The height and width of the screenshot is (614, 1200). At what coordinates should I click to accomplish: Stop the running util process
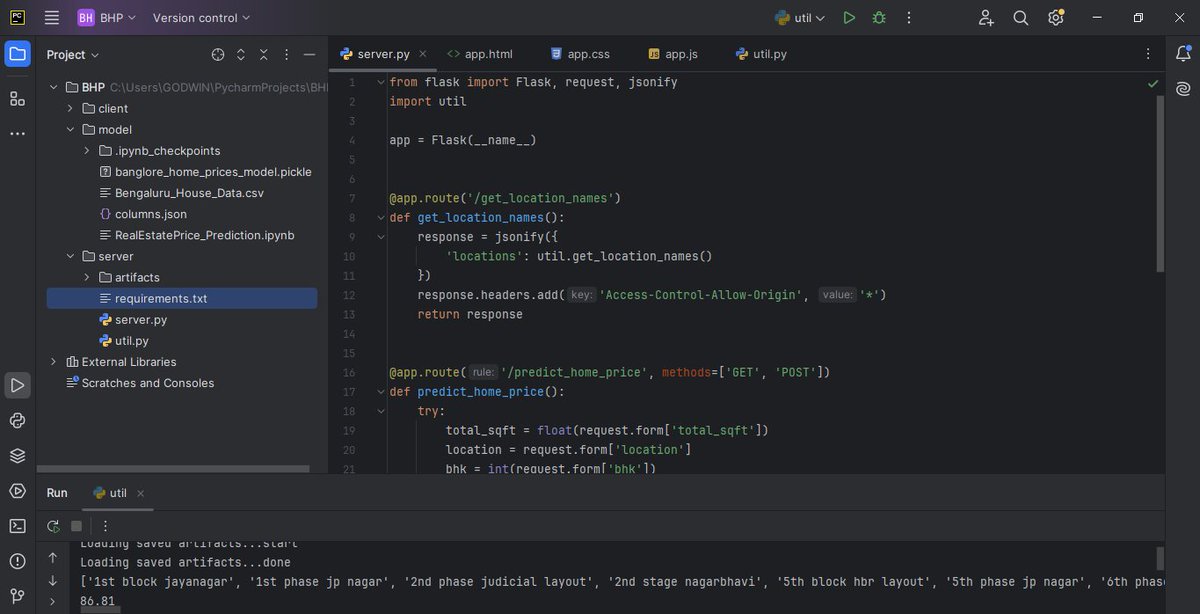click(x=76, y=525)
